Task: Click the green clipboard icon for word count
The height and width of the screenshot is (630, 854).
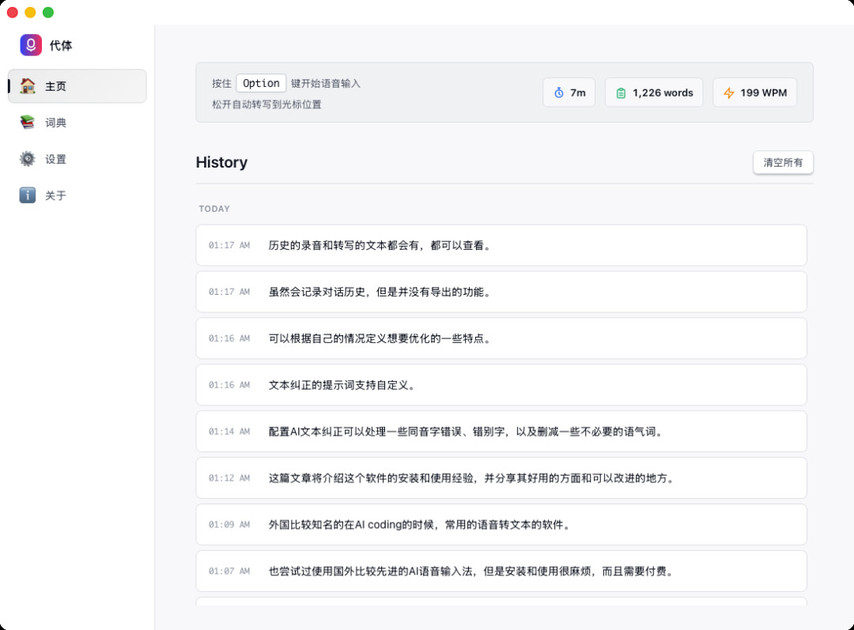Action: click(621, 93)
